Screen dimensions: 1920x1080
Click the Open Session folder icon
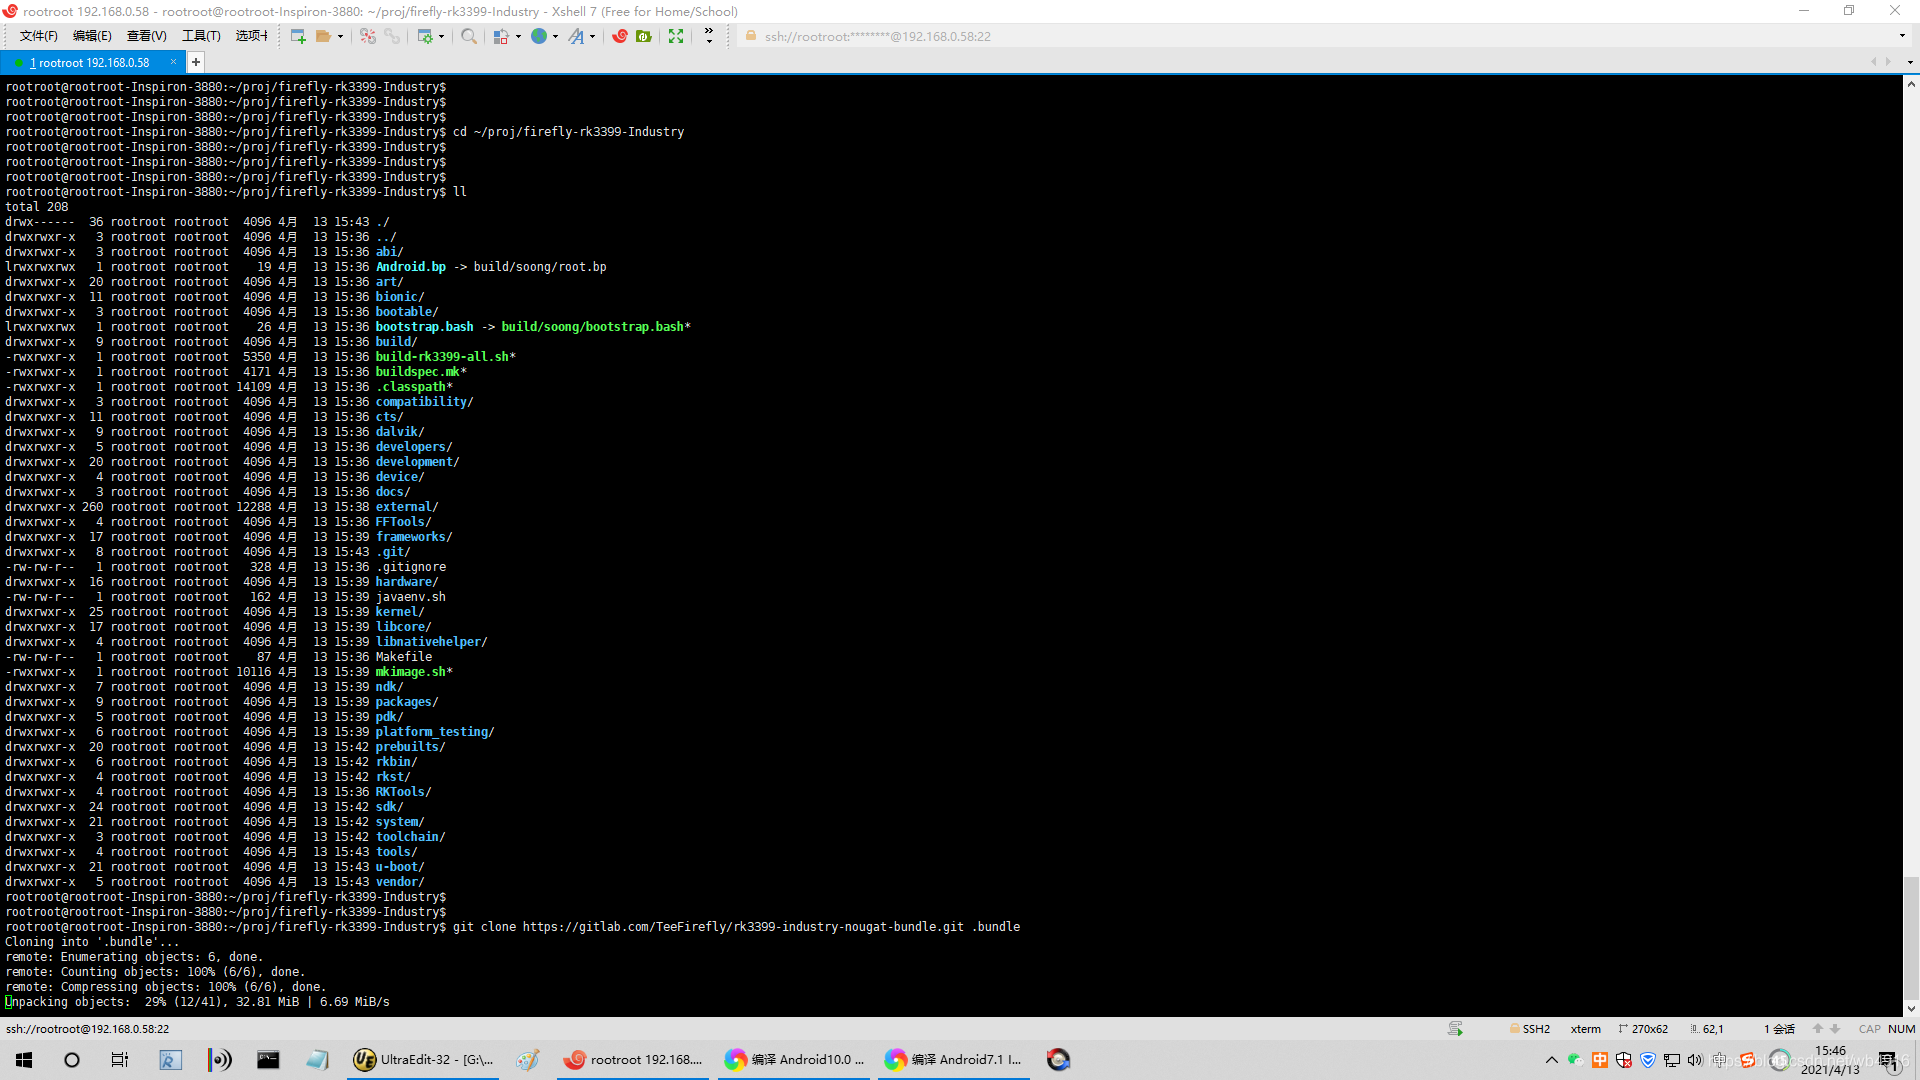click(x=323, y=36)
